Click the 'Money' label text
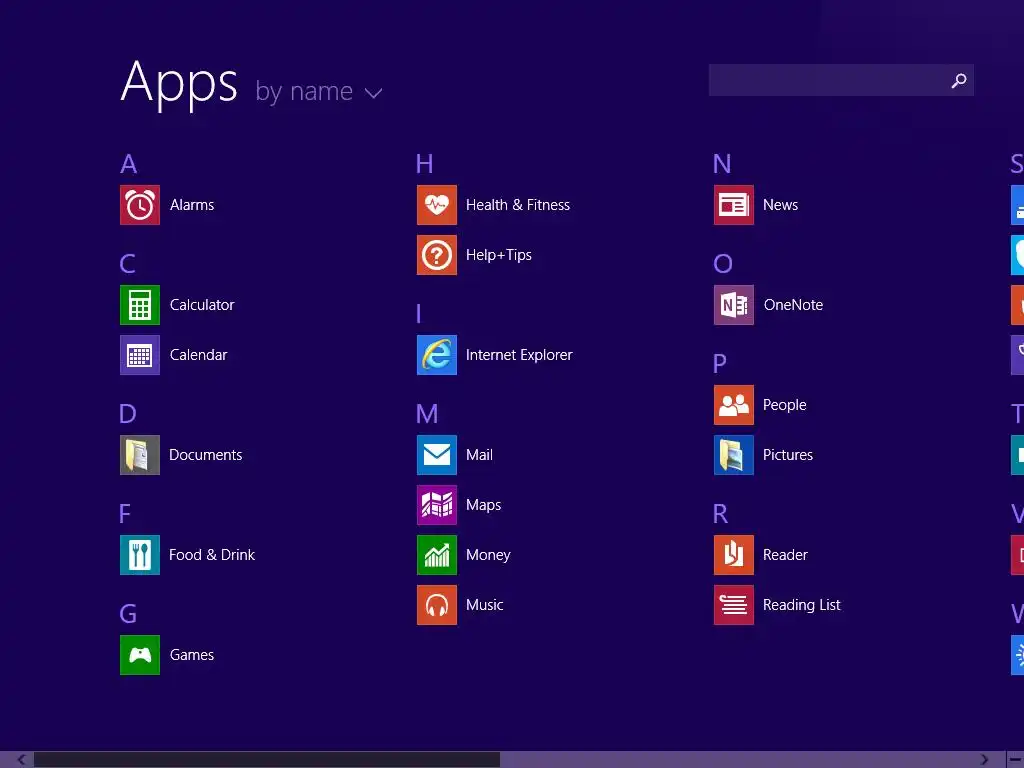 point(488,555)
